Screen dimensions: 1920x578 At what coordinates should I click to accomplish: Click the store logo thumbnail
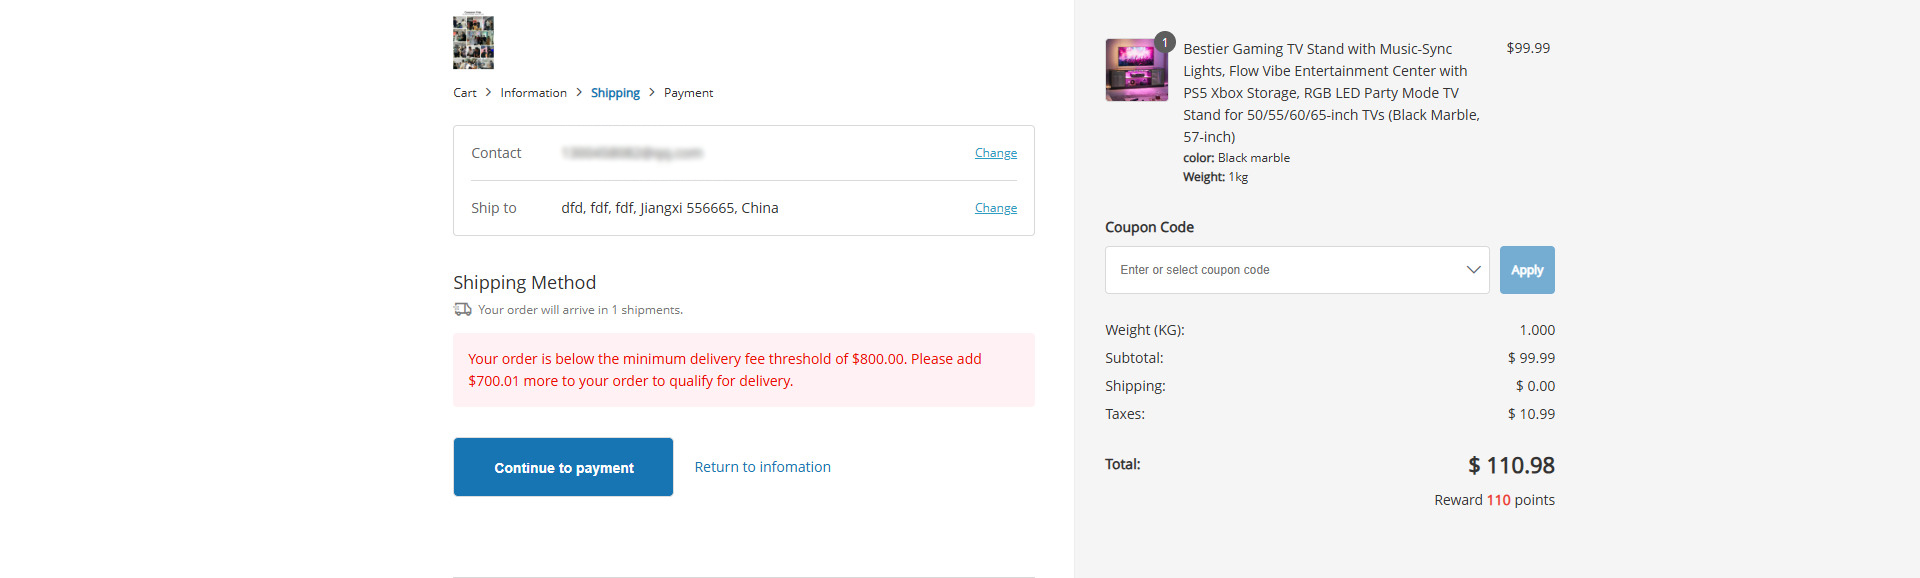[473, 40]
